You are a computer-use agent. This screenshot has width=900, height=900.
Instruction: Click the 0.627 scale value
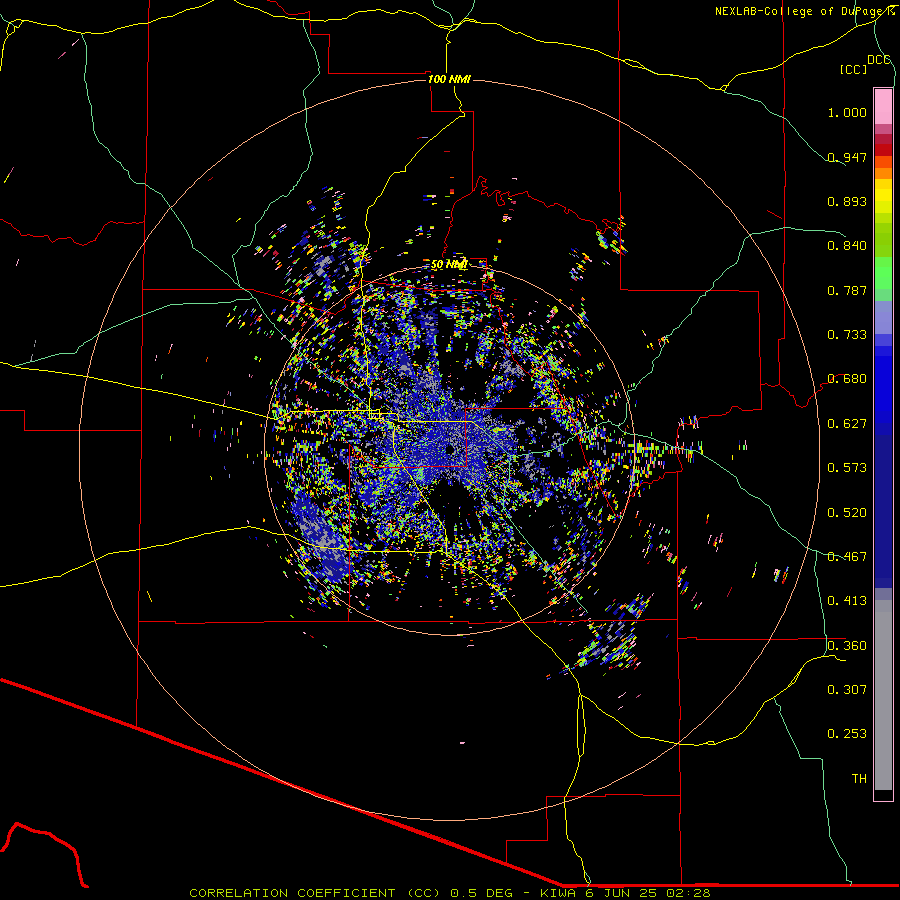coord(847,424)
